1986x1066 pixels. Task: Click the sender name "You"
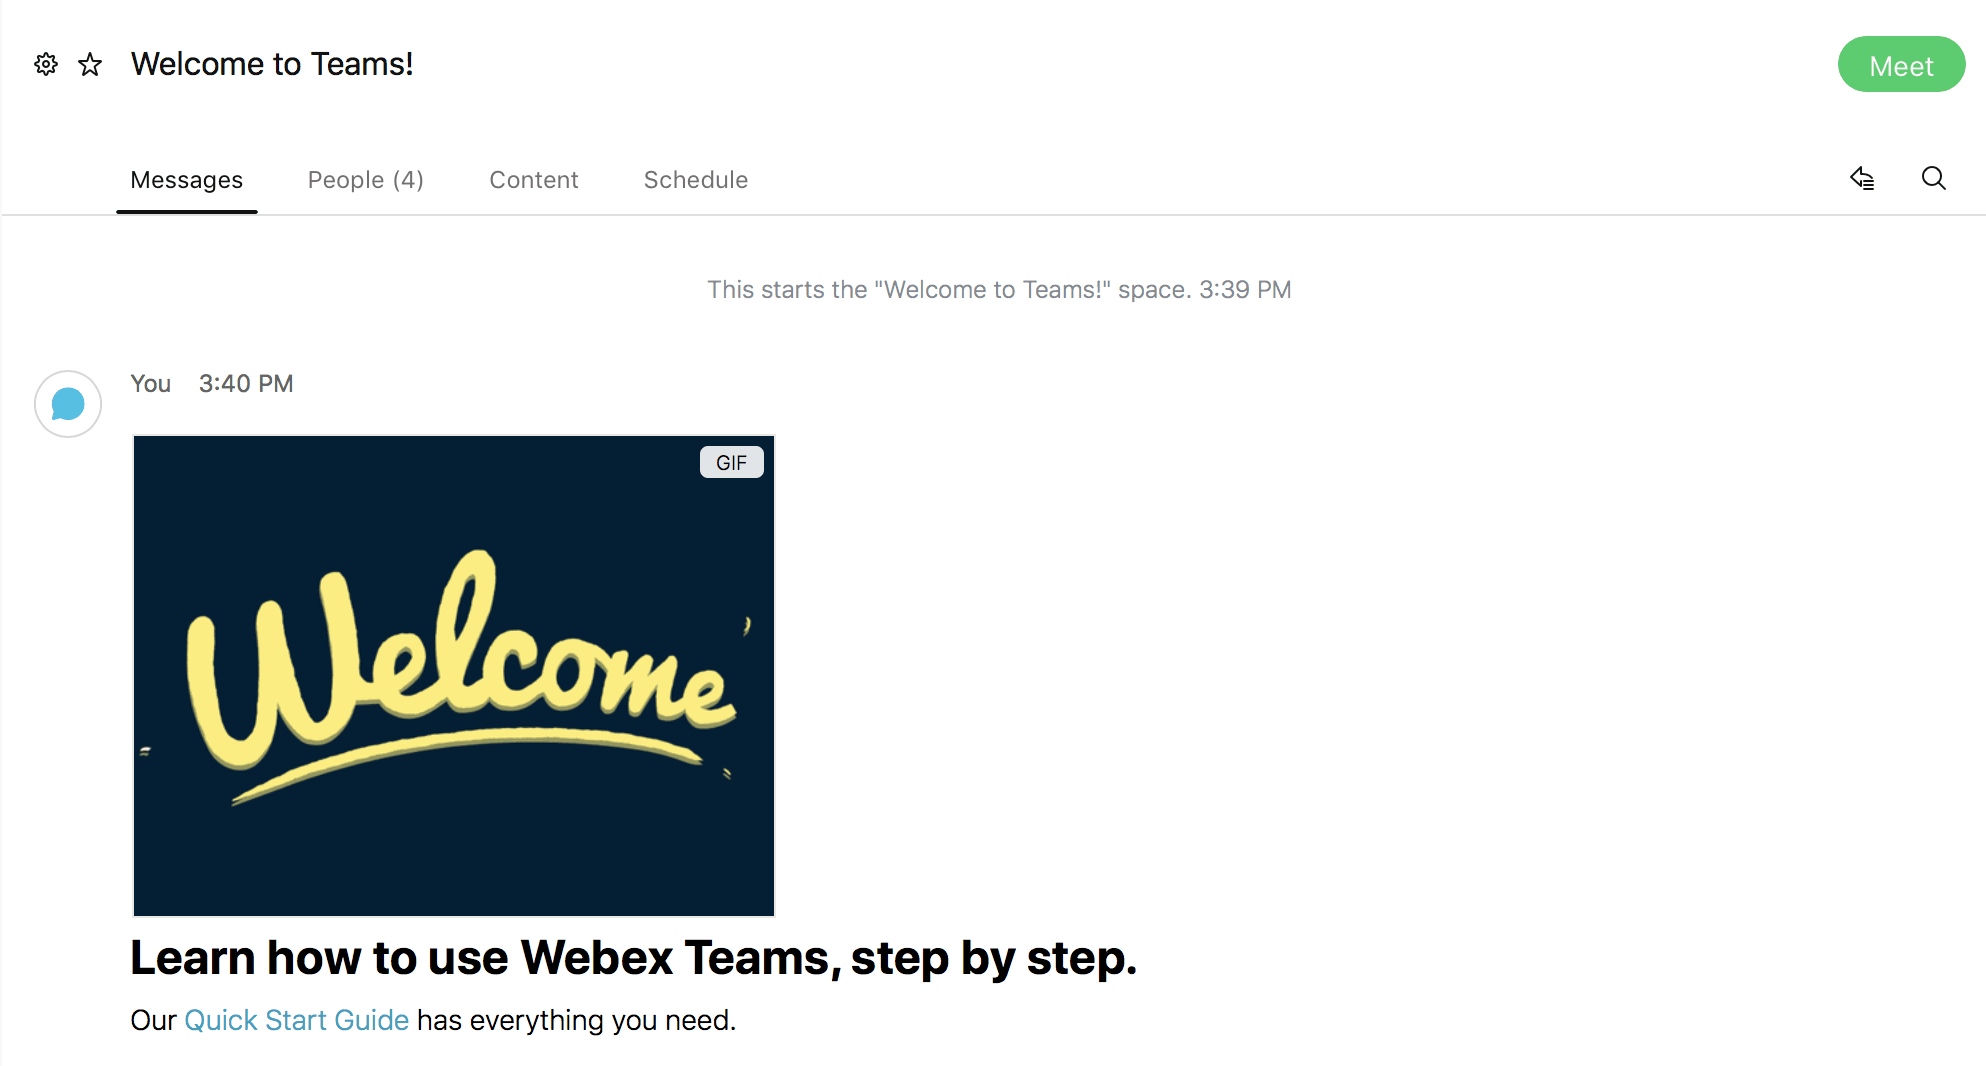(151, 384)
